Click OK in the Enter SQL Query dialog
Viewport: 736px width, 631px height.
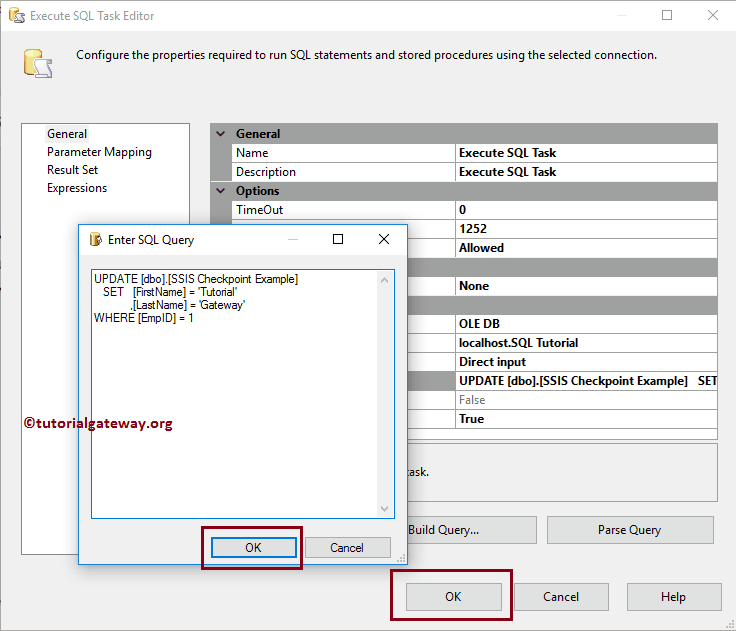point(253,547)
